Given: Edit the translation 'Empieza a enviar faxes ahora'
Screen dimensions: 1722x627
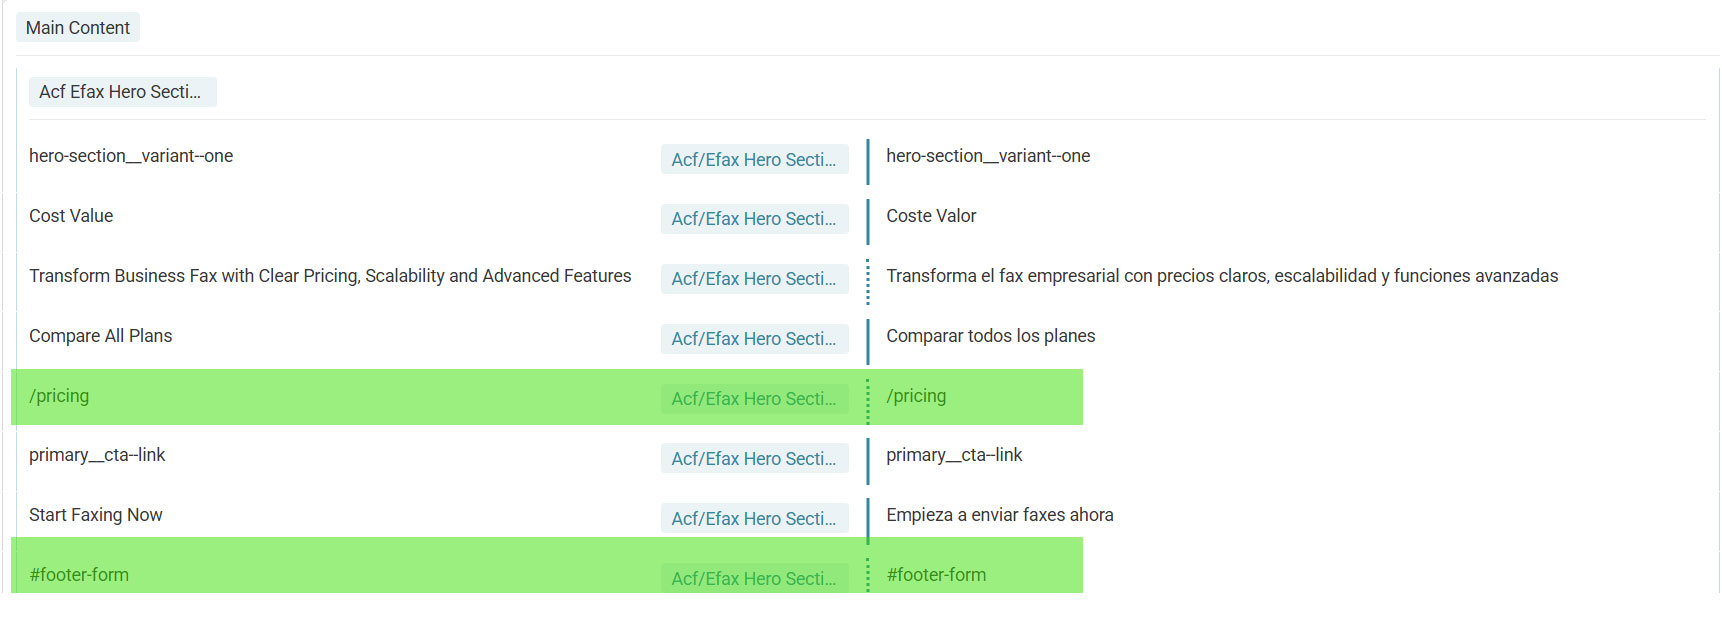Looking at the screenshot, I should coord(999,515).
